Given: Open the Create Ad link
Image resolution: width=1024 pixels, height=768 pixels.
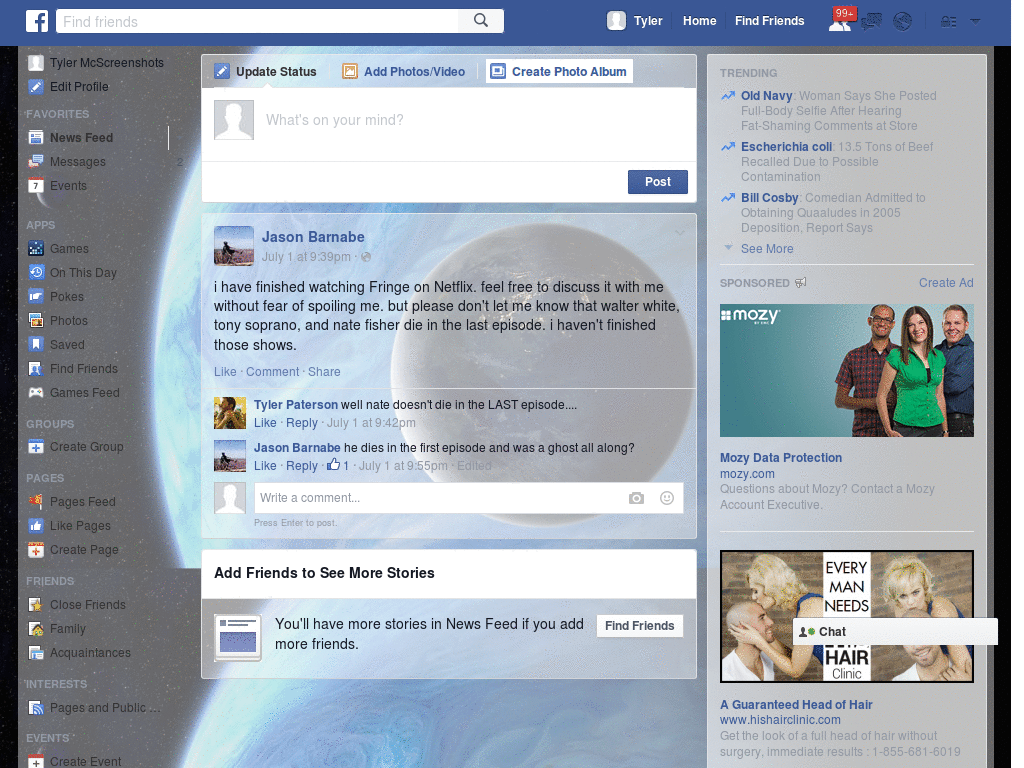Looking at the screenshot, I should pos(946,283).
